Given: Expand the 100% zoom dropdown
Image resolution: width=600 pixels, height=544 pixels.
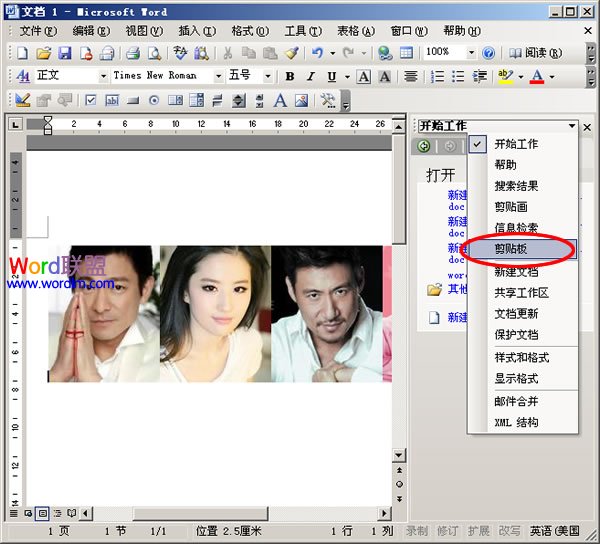Looking at the screenshot, I should click(x=470, y=52).
